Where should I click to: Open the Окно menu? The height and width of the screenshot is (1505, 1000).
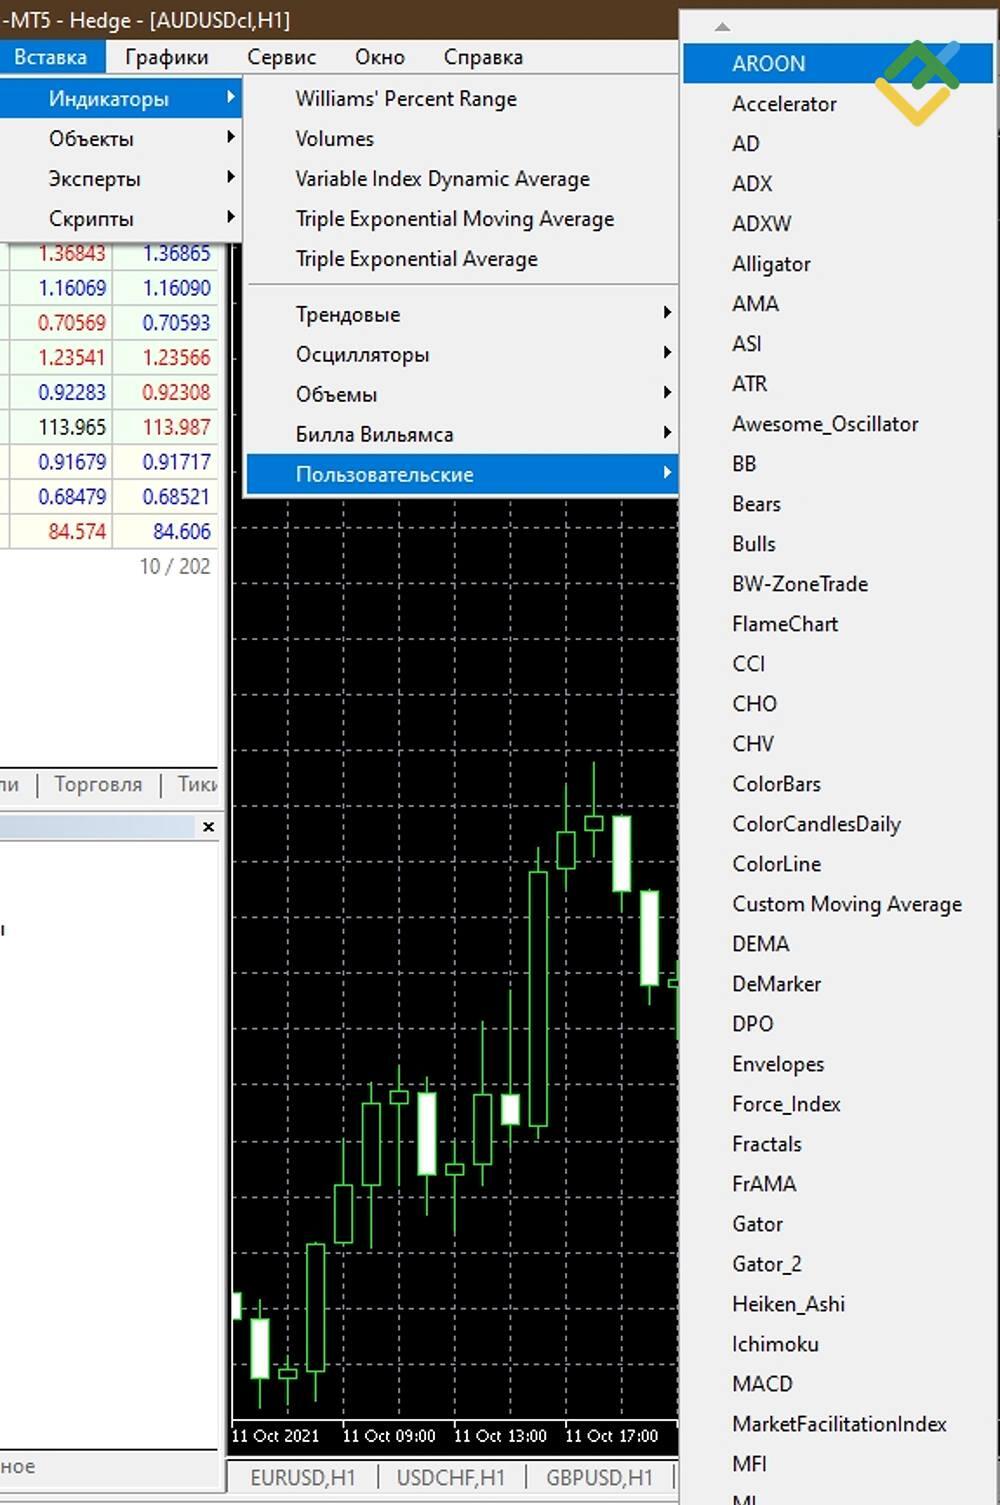pos(379,57)
